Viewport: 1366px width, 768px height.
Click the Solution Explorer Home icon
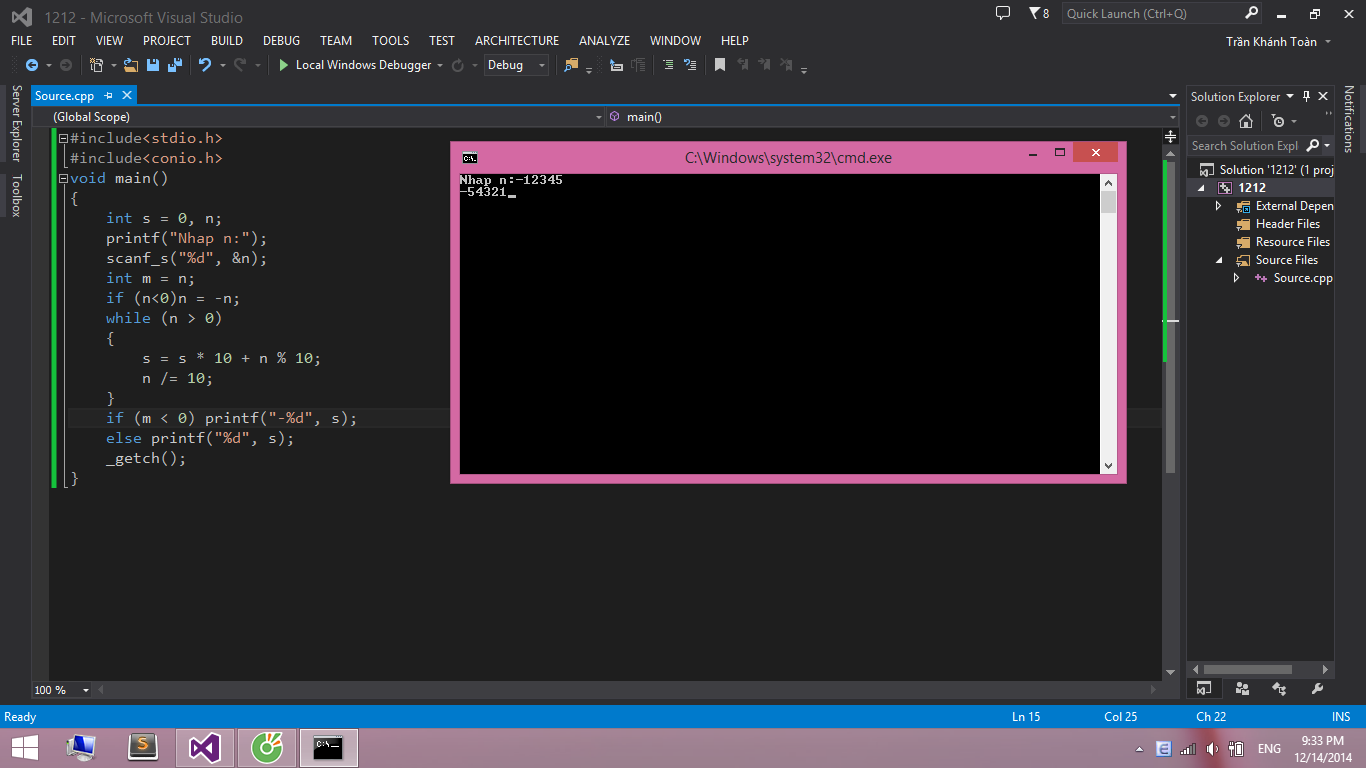coord(1245,121)
